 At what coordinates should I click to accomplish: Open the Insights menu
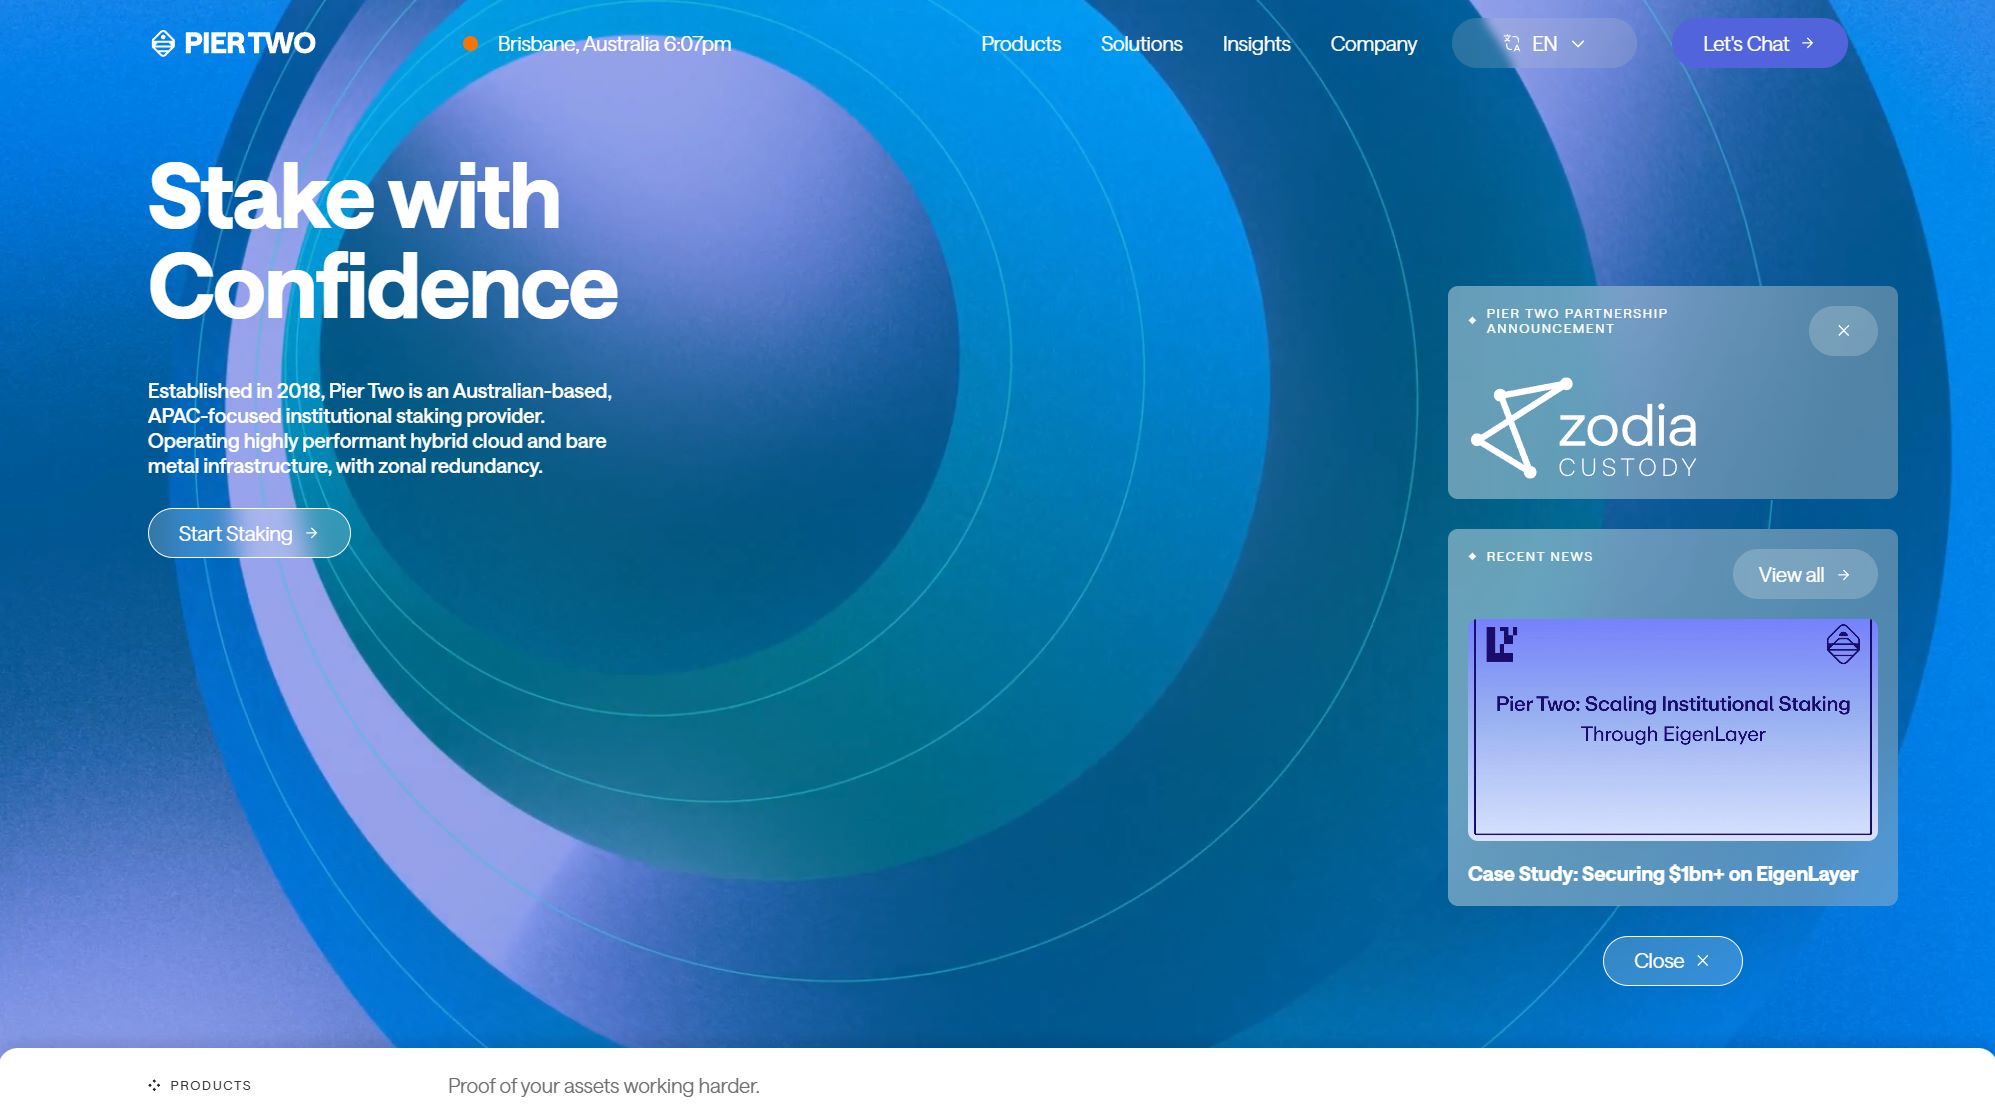1256,44
